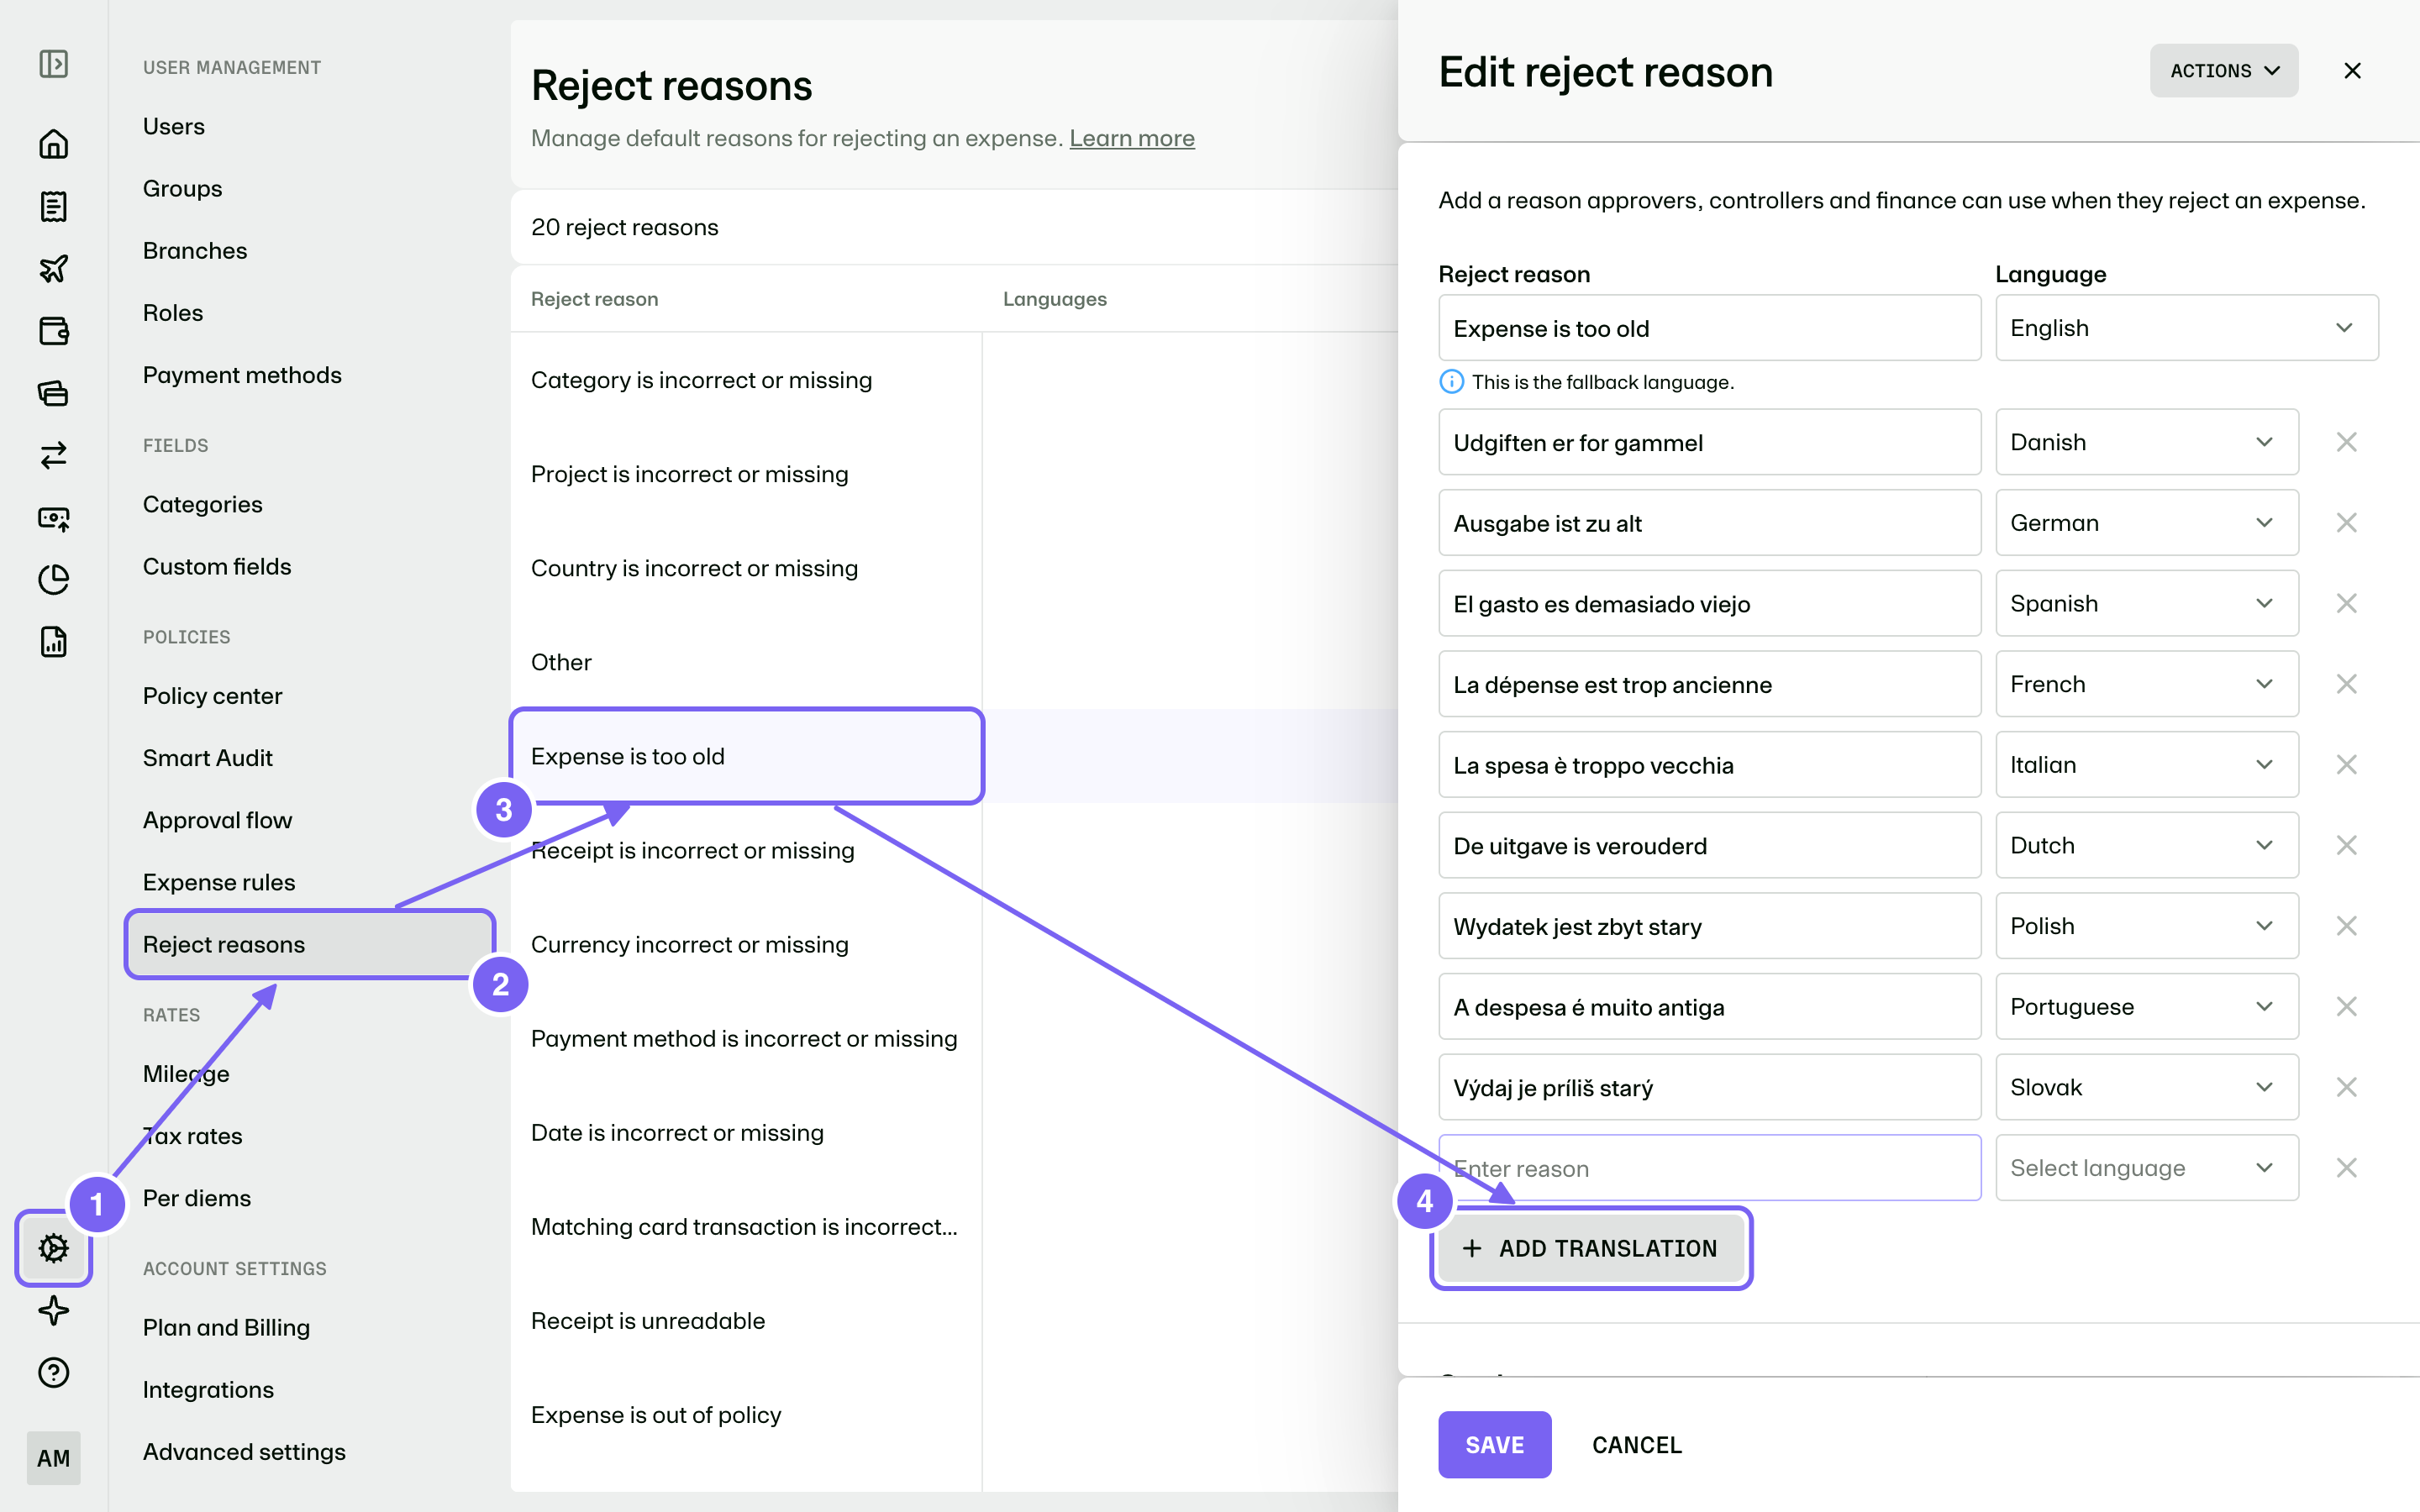Open the travel airplane icon
This screenshot has width=2420, height=1512.
[53, 268]
